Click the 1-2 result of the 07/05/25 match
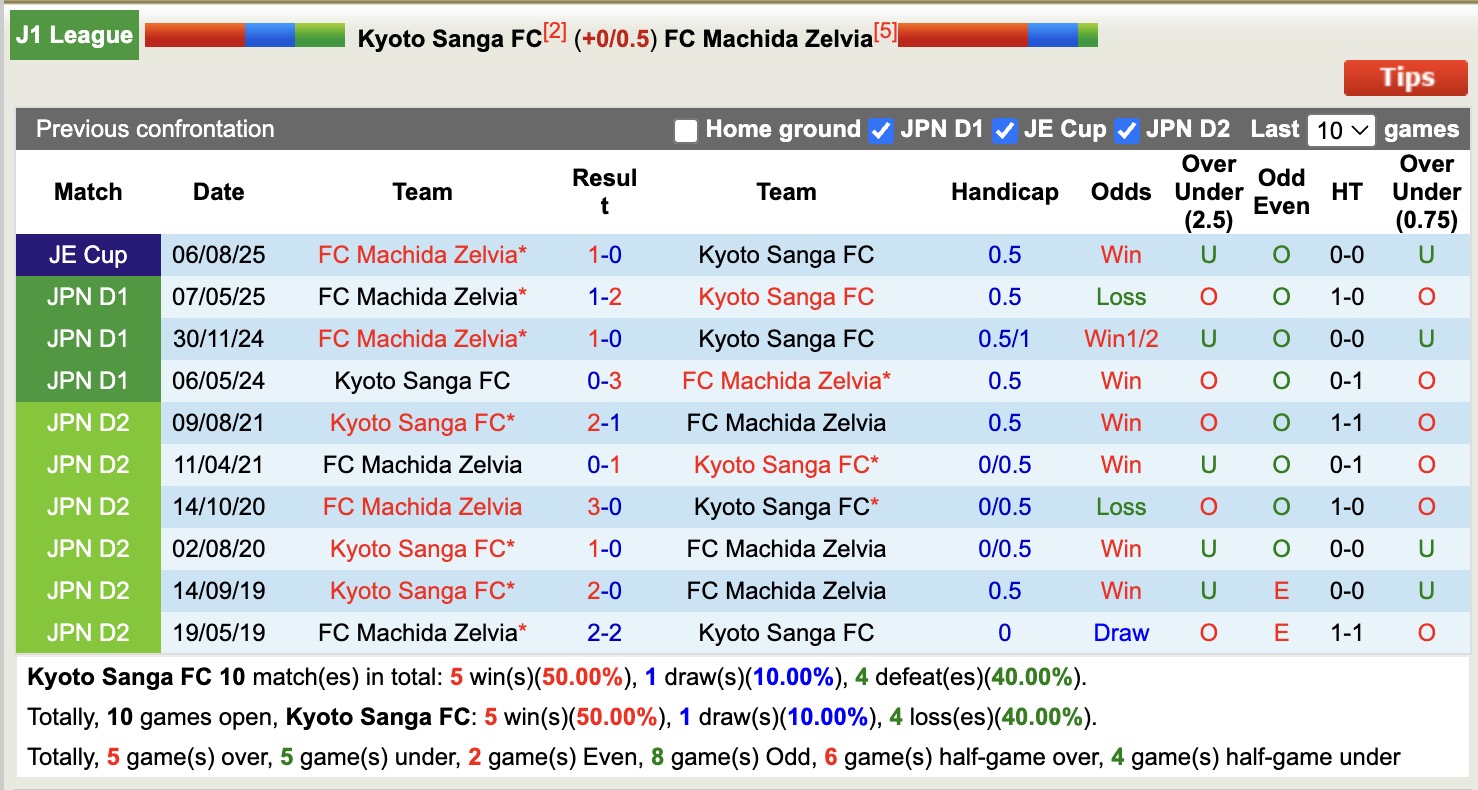The height and width of the screenshot is (790, 1478). point(604,296)
